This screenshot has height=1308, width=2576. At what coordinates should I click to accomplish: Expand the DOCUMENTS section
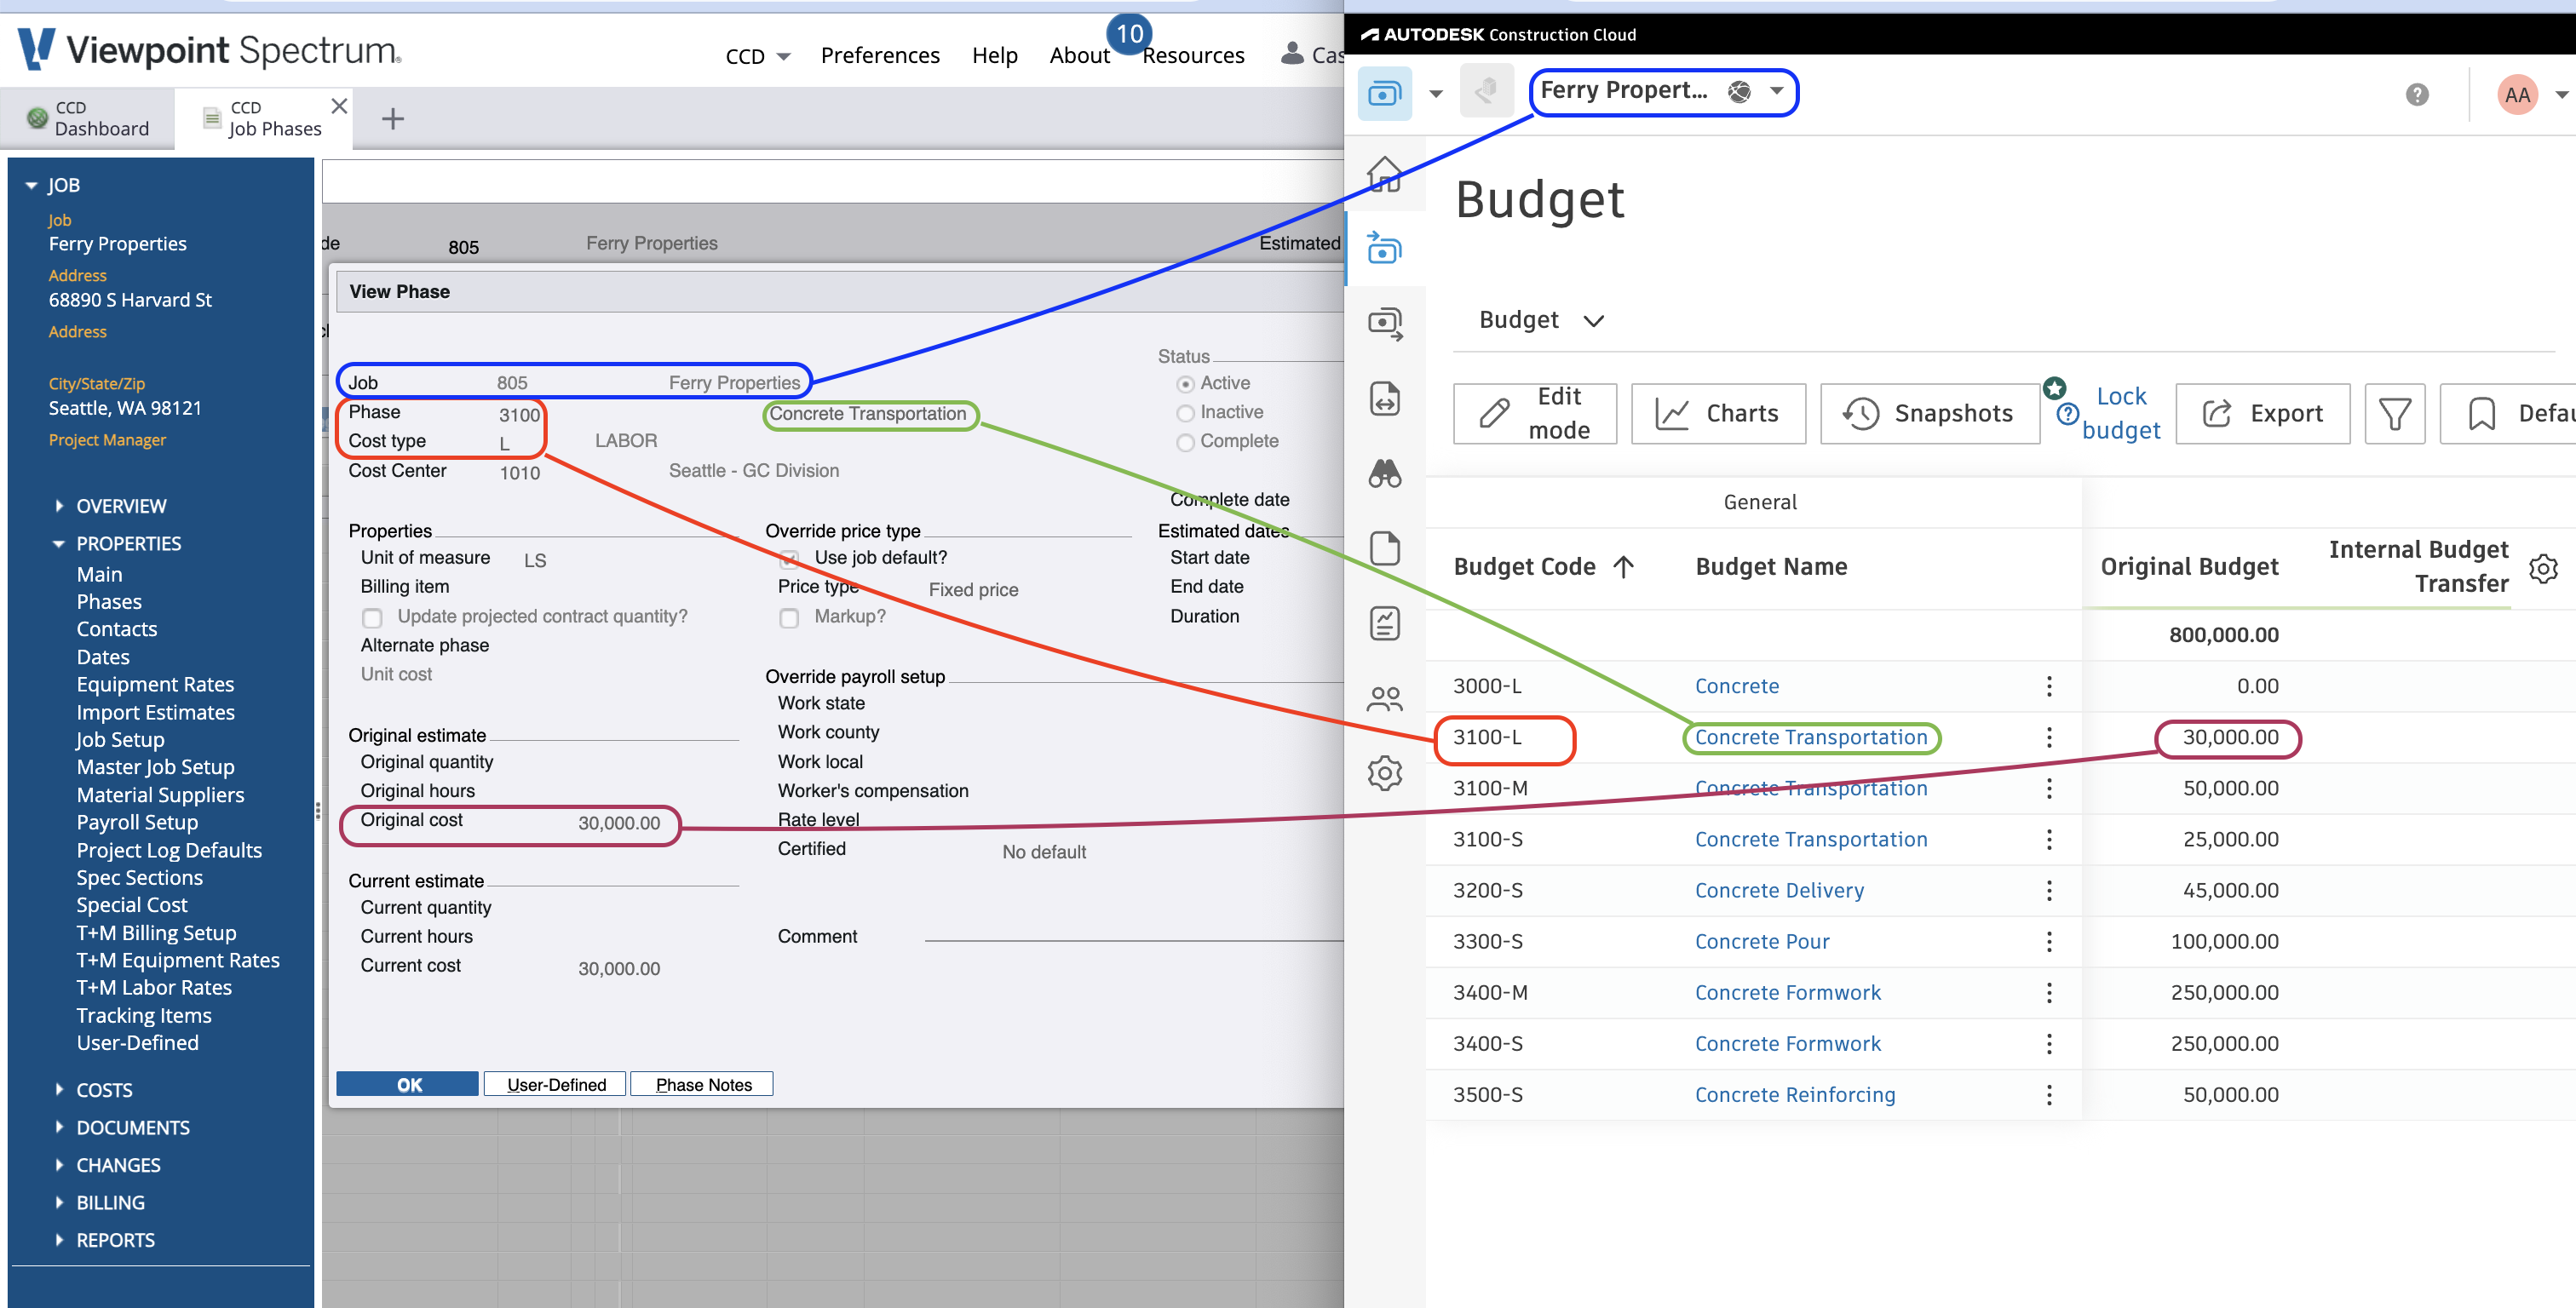coord(59,1127)
